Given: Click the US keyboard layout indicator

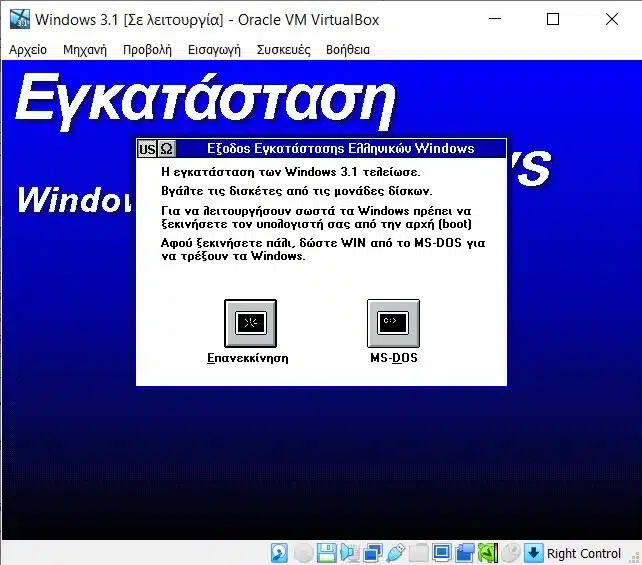Looking at the screenshot, I should pyautogui.click(x=147, y=149).
